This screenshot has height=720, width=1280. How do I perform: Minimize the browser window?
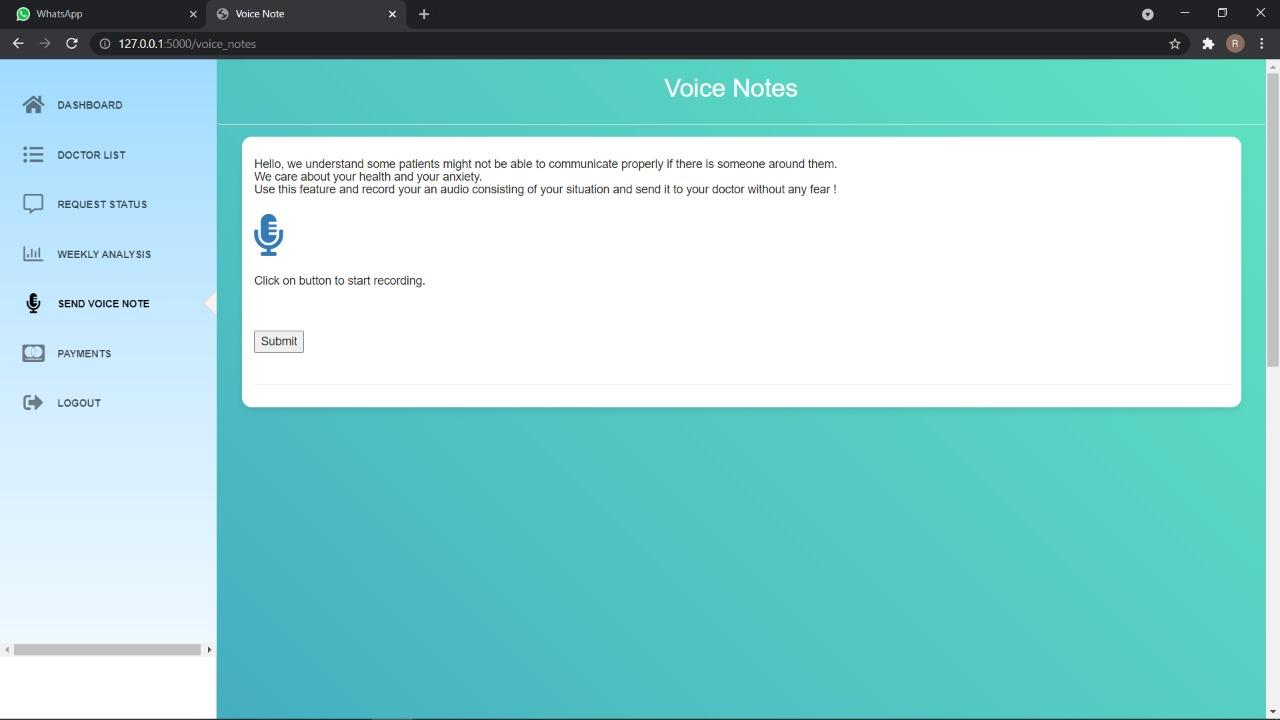1185,13
